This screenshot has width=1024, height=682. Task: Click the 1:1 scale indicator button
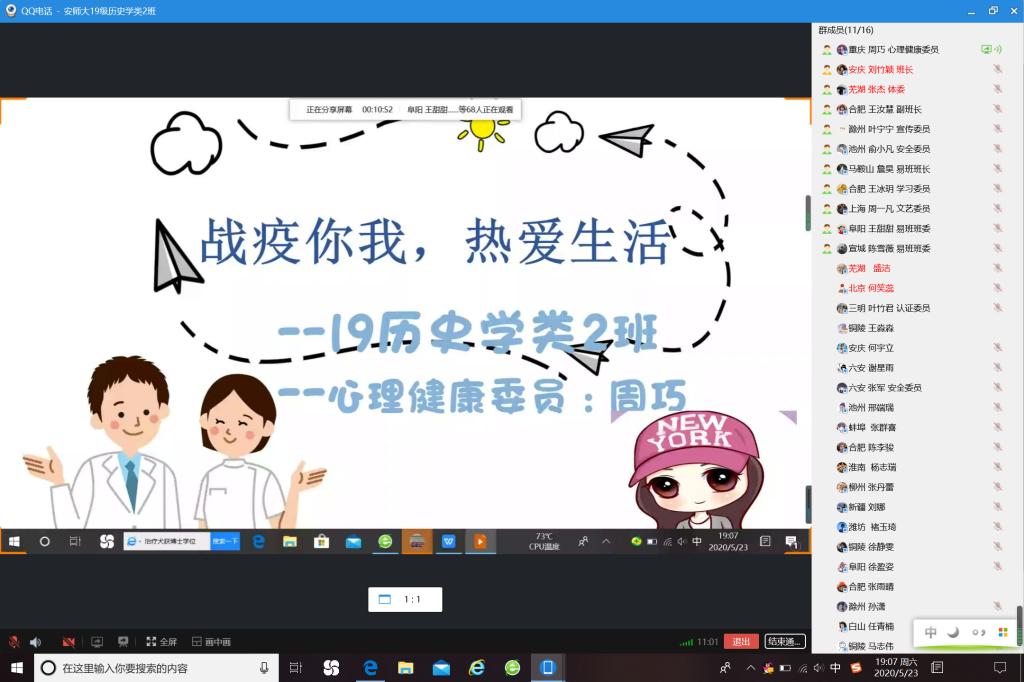coord(404,599)
